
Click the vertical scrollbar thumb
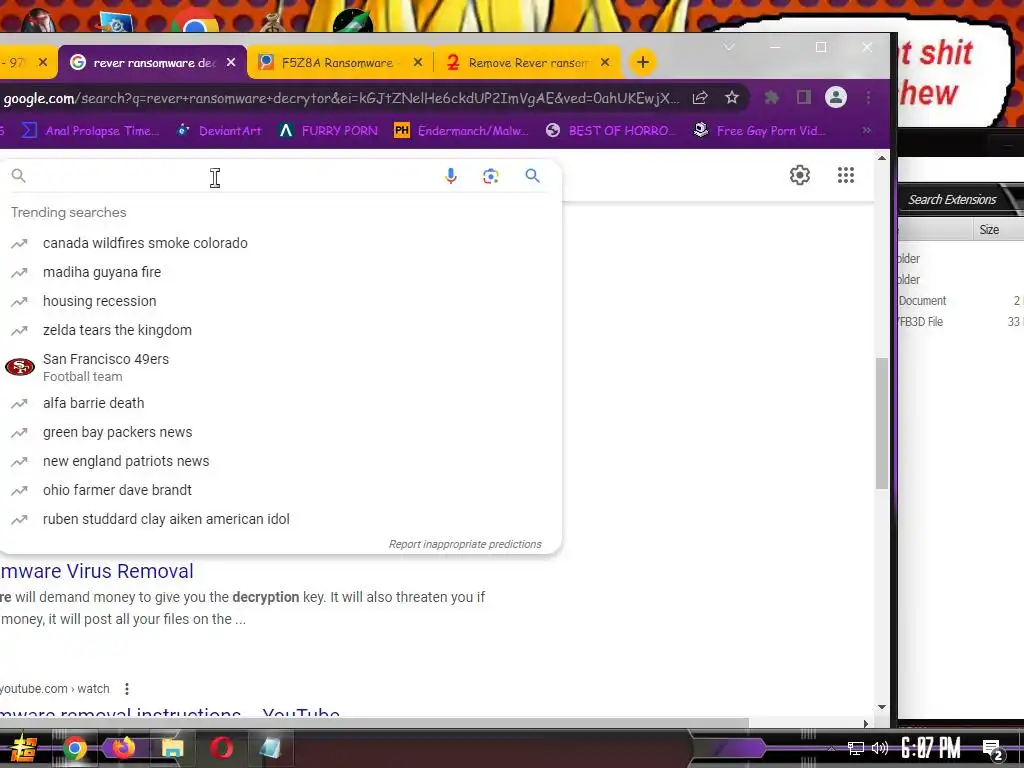[882, 423]
